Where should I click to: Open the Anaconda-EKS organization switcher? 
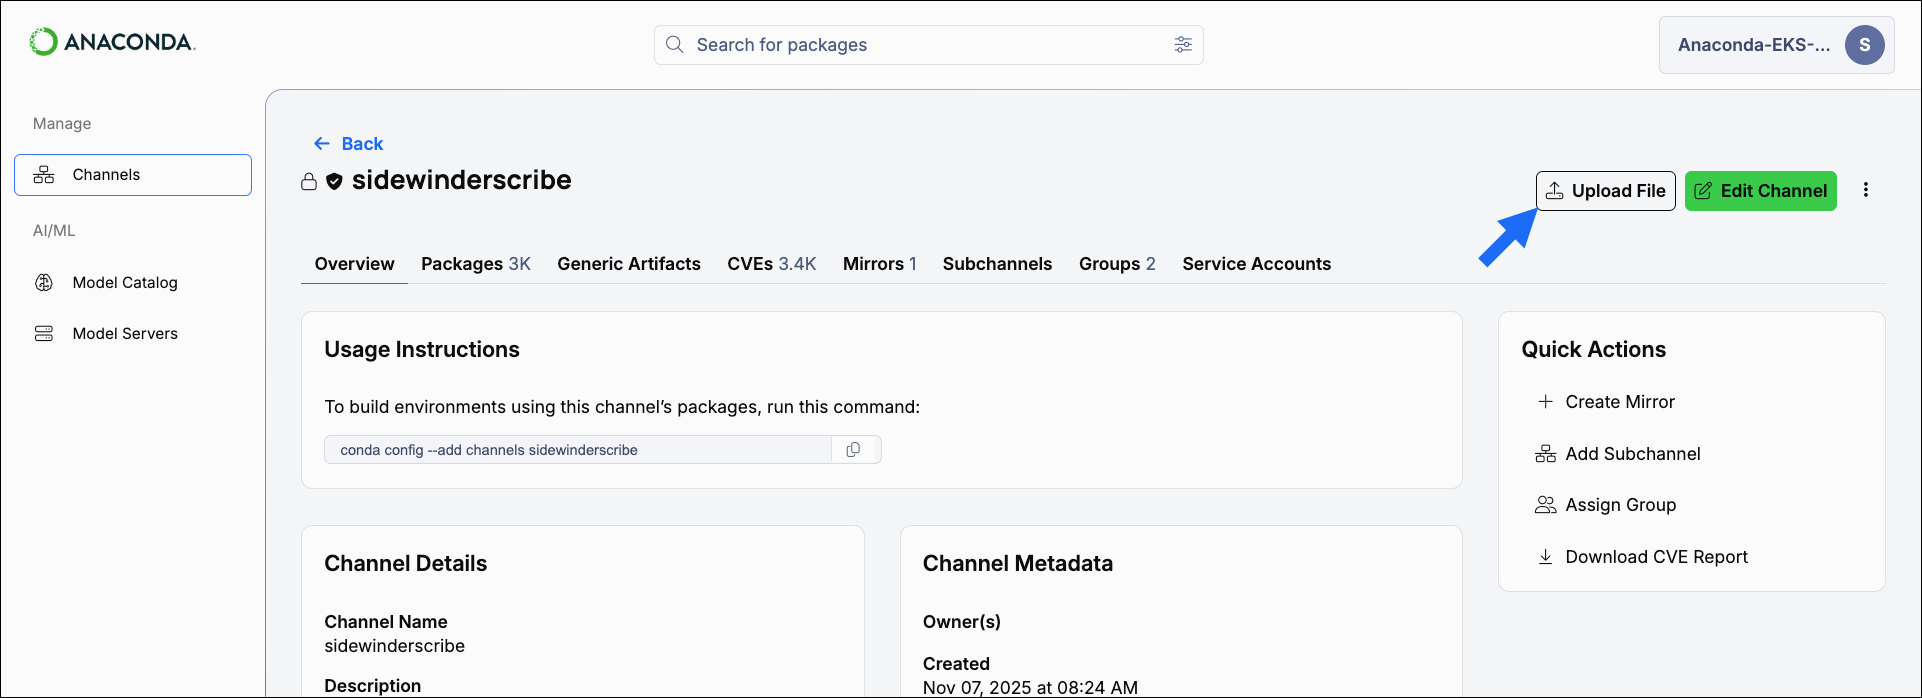1776,45
